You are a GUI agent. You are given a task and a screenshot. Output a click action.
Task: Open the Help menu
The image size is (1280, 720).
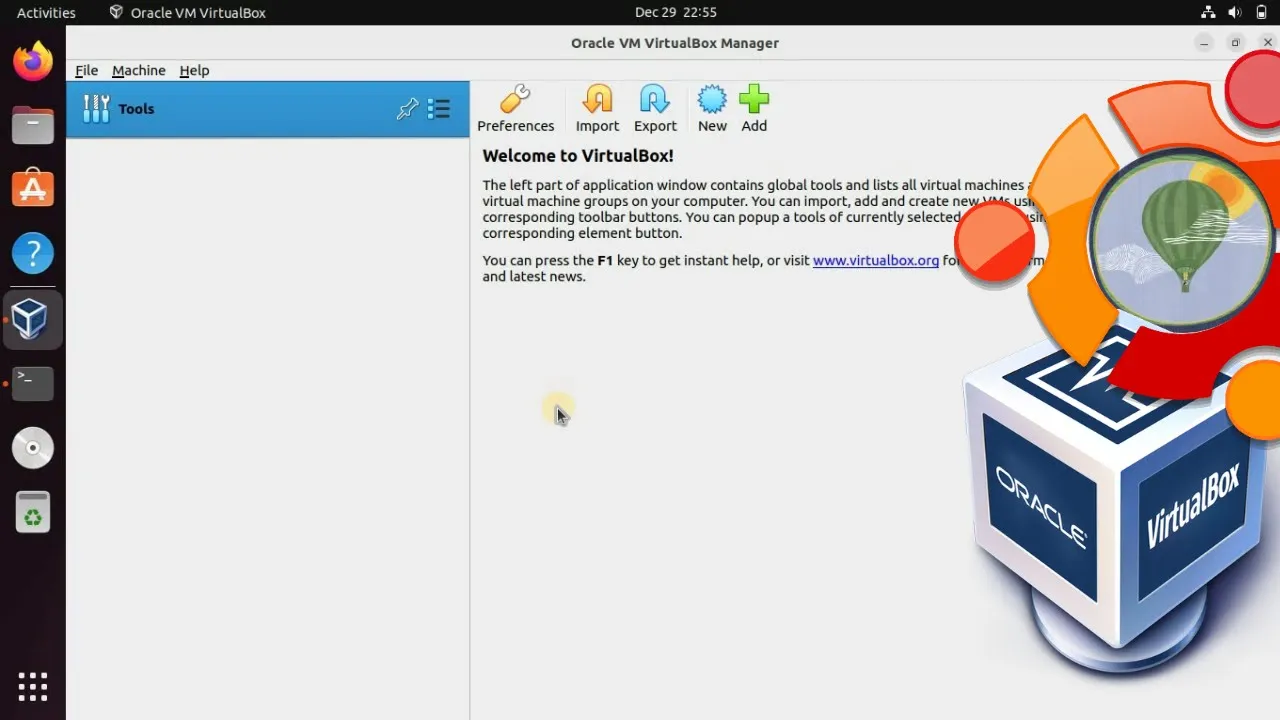[x=194, y=70]
